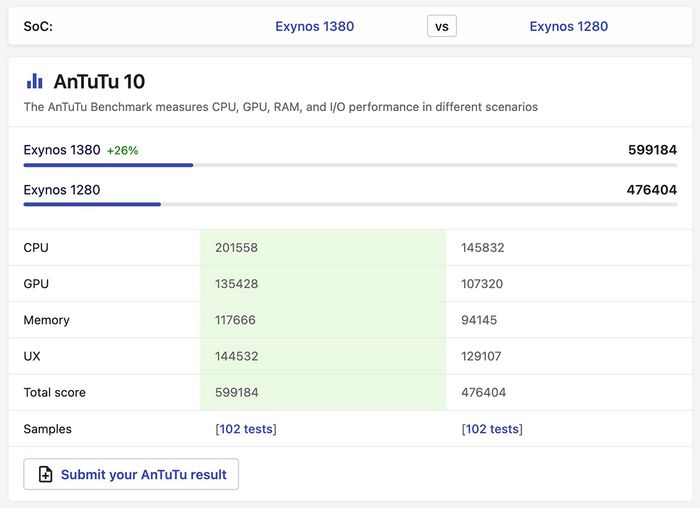Viewport: 700px width, 508px height.
Task: Click the AnTuTu bar chart icon
Action: [34, 81]
